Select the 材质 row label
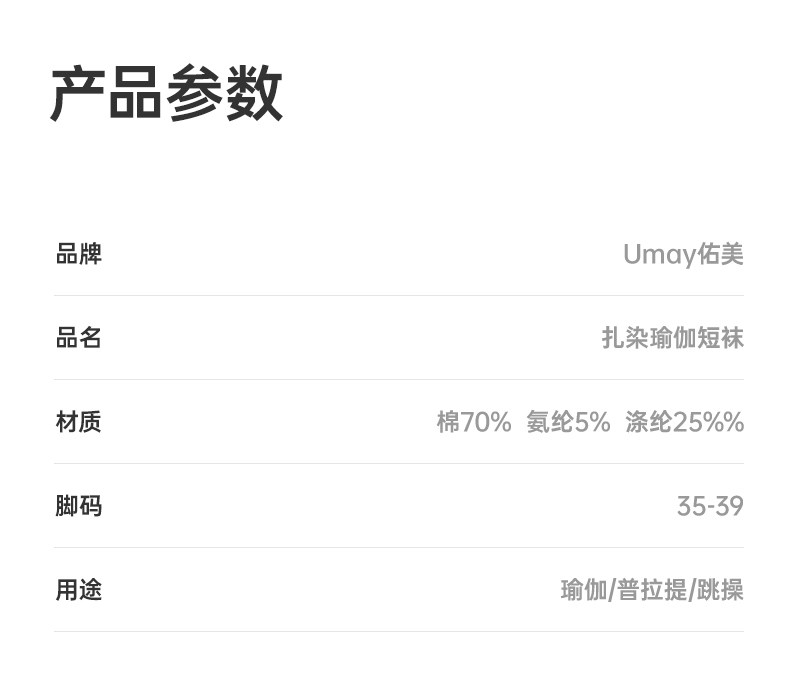Viewport: 790px width, 695px height. coord(78,422)
